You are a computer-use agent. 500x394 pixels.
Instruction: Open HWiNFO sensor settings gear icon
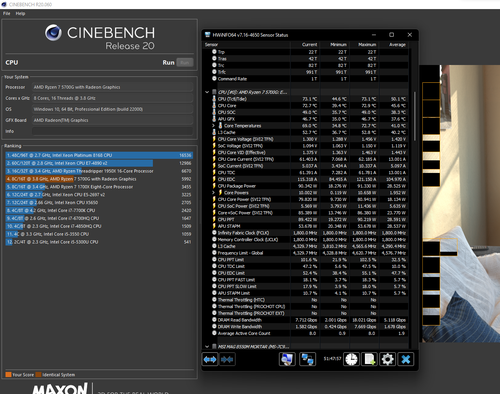coord(387,359)
